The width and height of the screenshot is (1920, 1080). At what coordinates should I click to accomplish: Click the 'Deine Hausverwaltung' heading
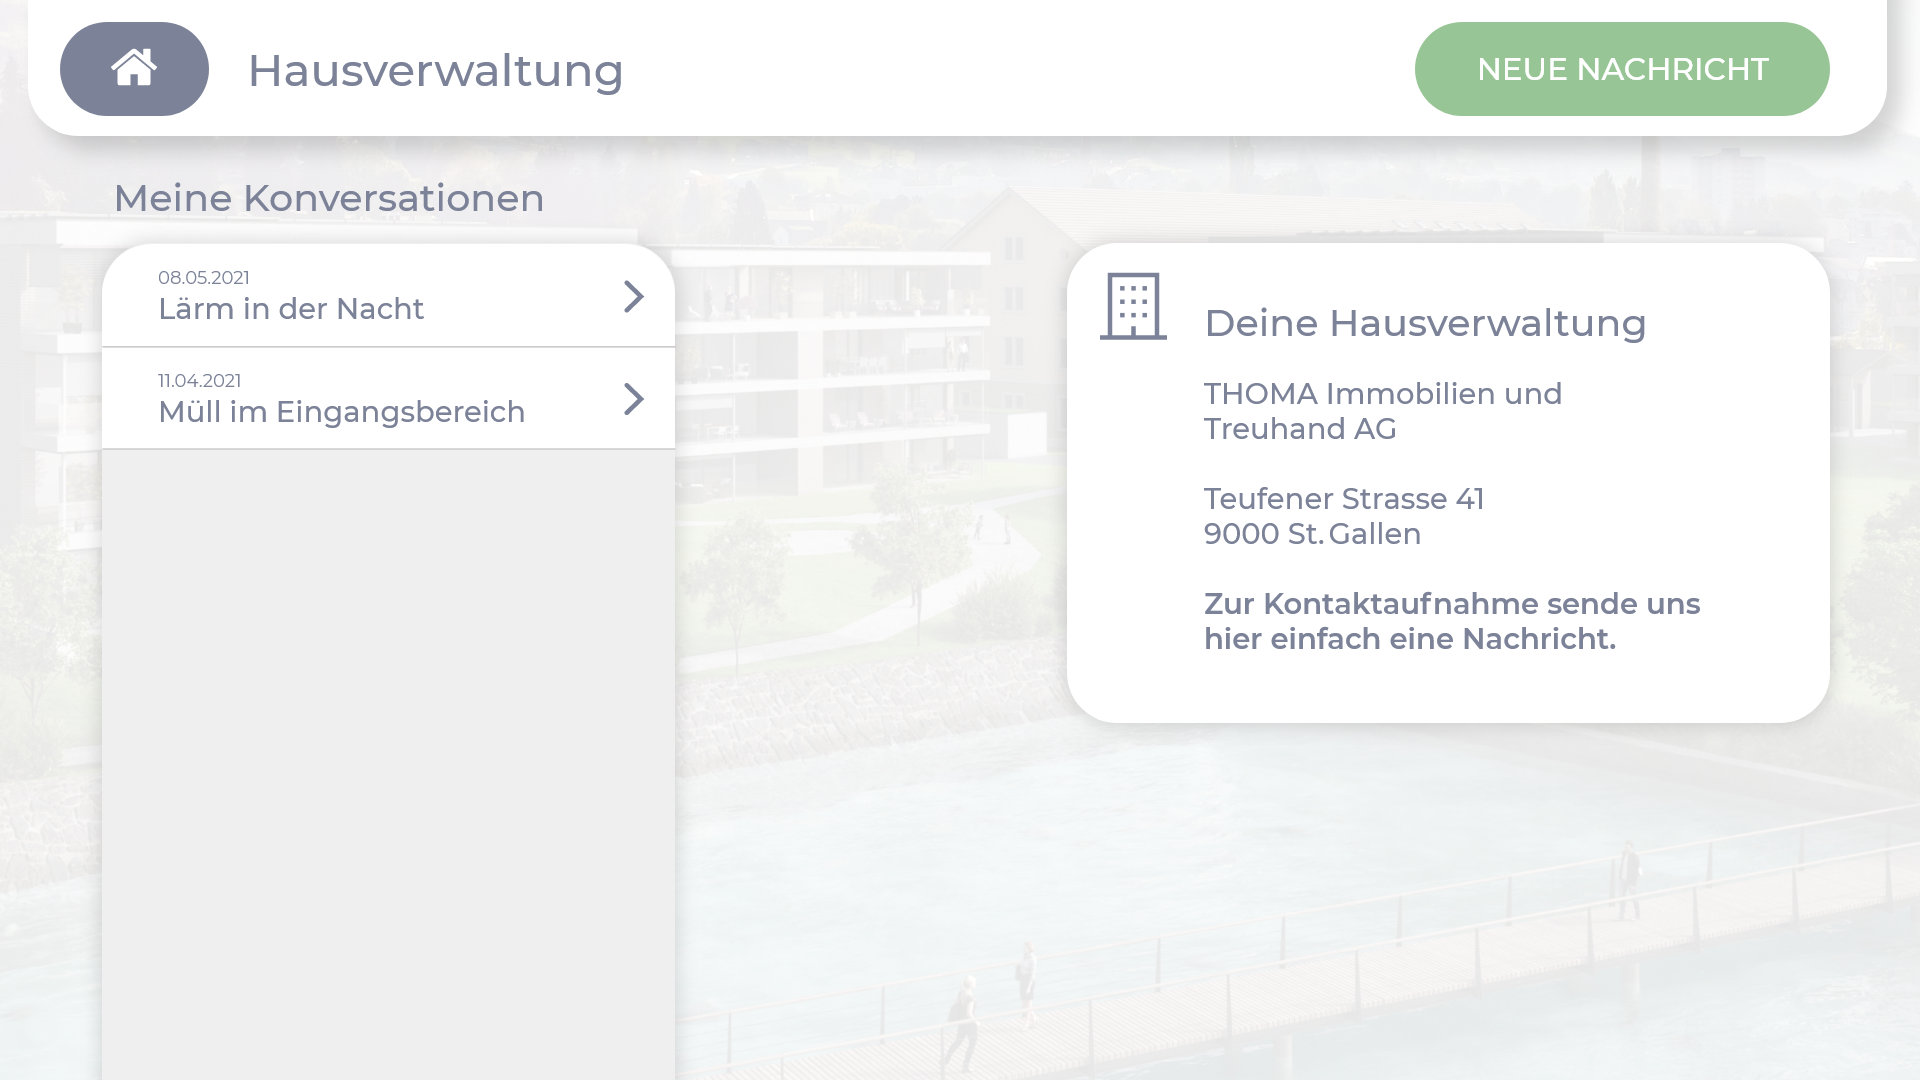[x=1425, y=323]
